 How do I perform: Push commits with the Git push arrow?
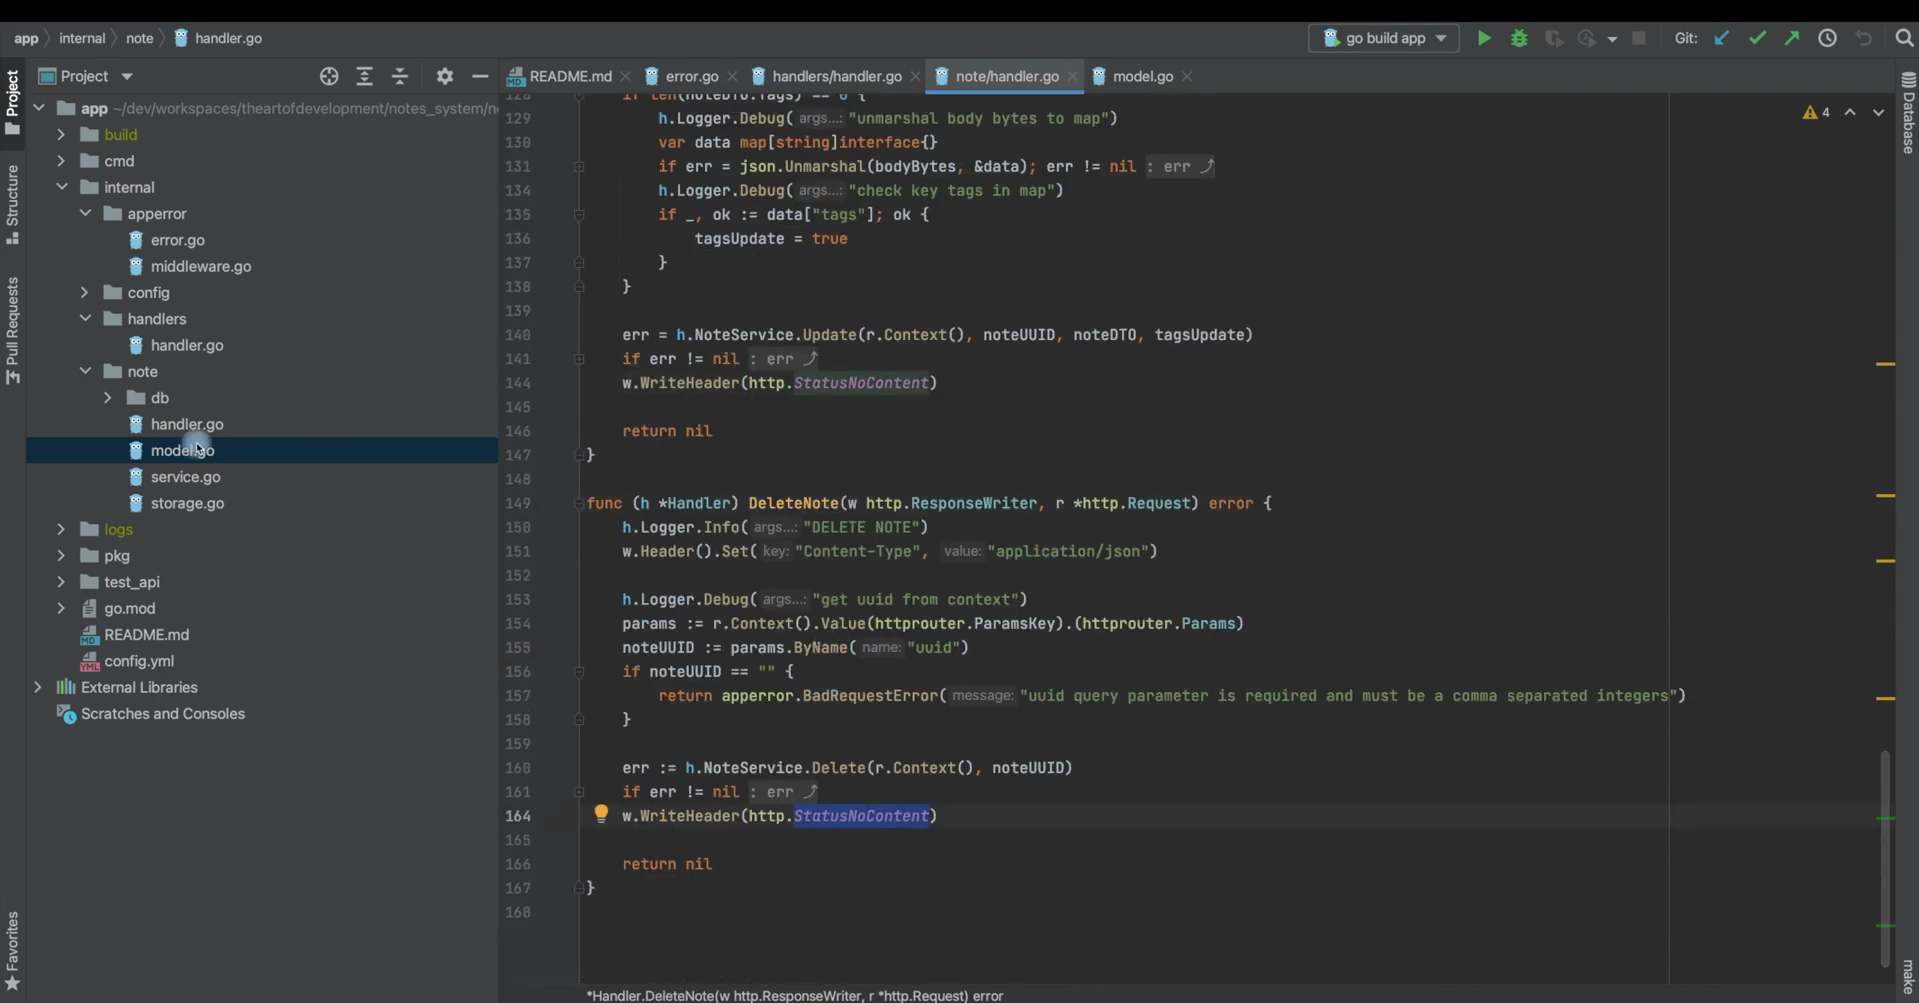(1792, 38)
